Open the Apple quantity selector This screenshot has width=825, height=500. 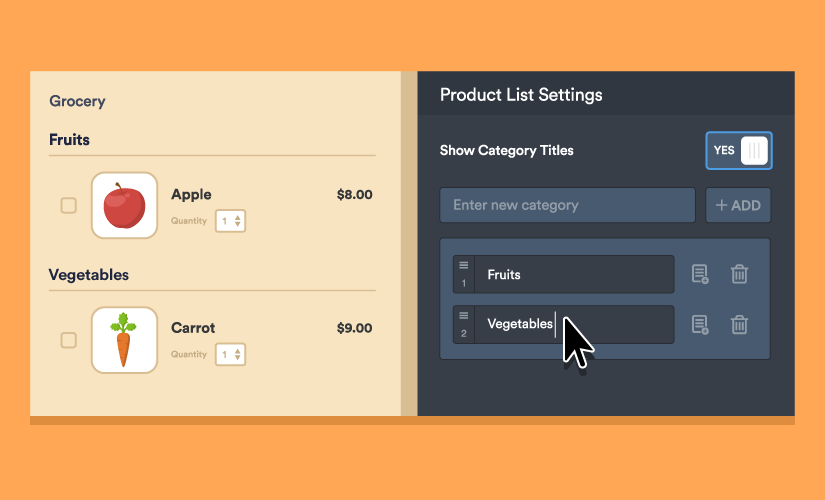[x=231, y=221]
